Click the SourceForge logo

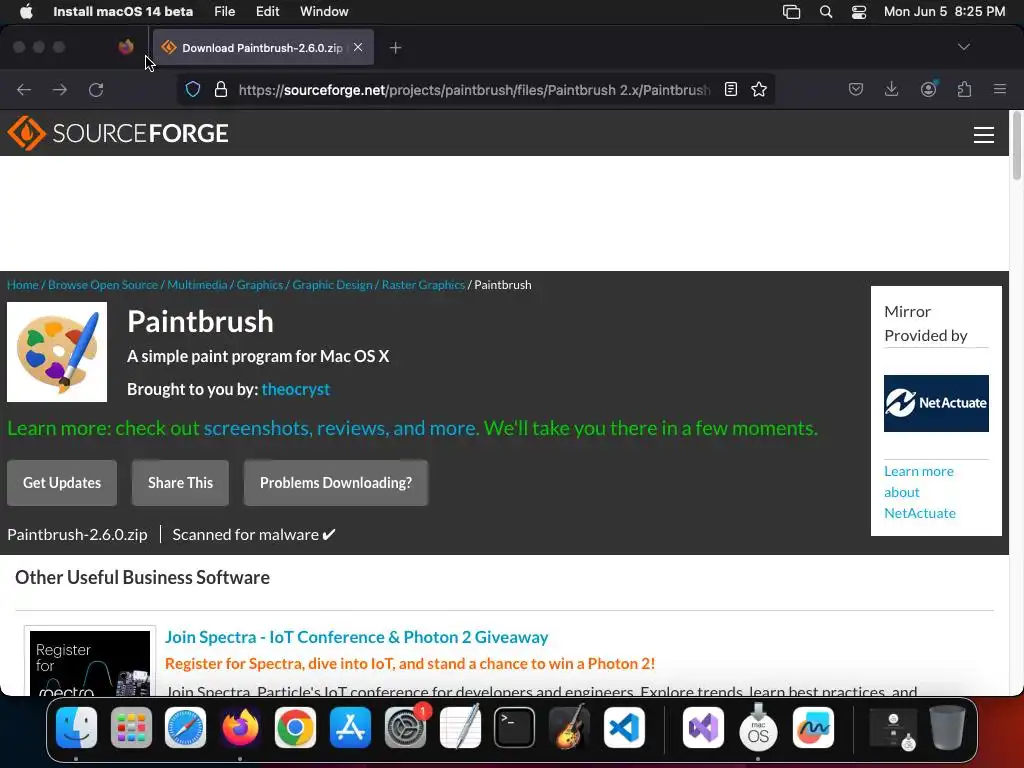tap(118, 133)
